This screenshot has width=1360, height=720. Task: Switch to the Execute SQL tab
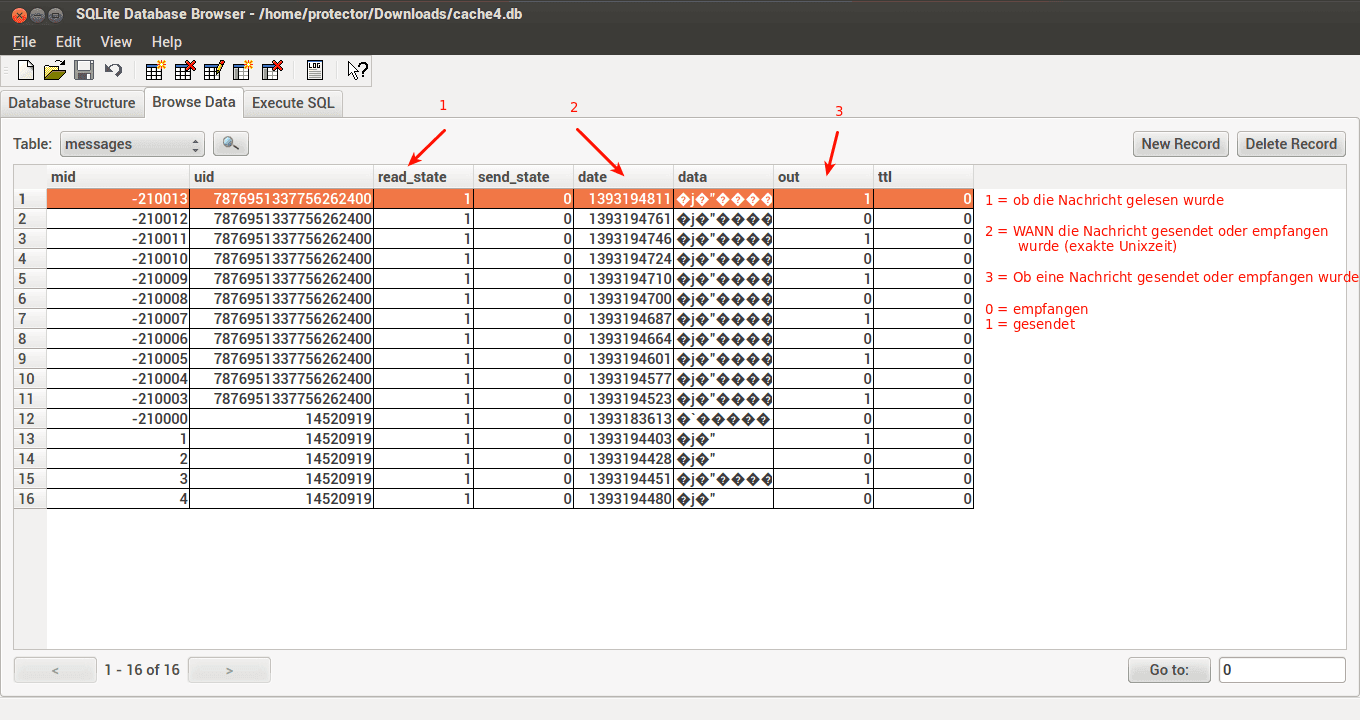pos(293,103)
